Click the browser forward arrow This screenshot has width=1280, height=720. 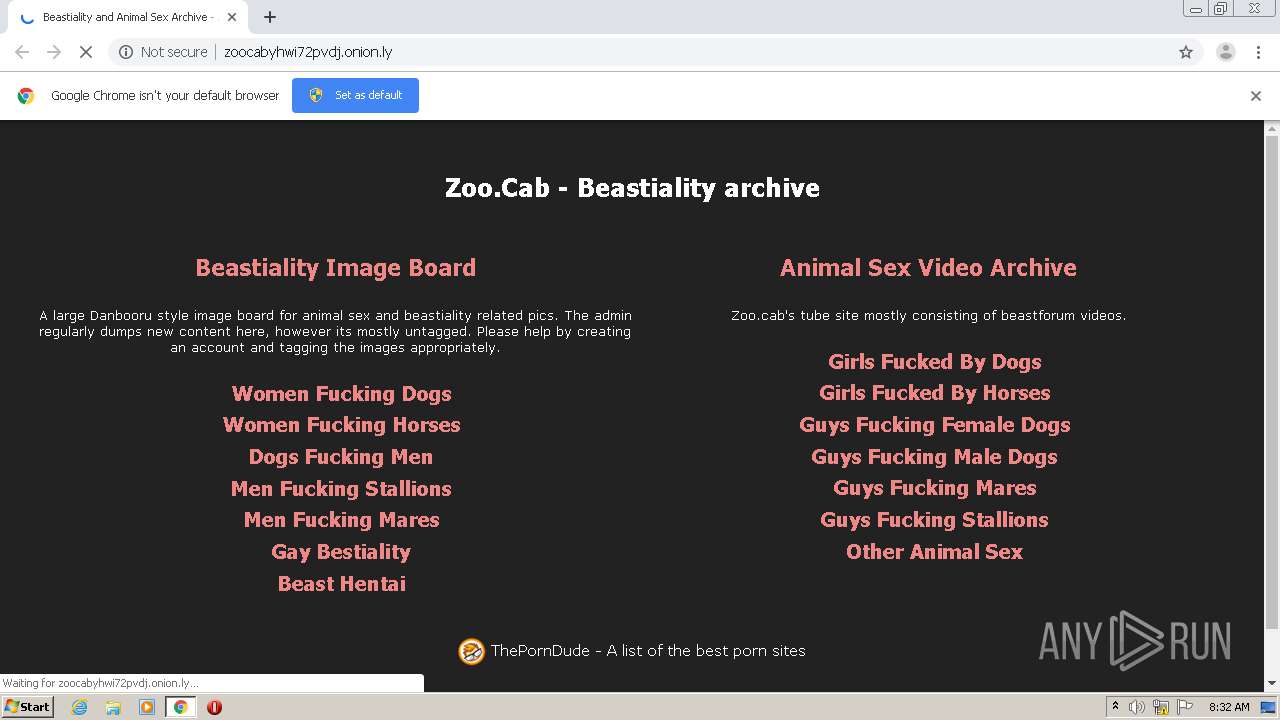pyautogui.click(x=54, y=52)
